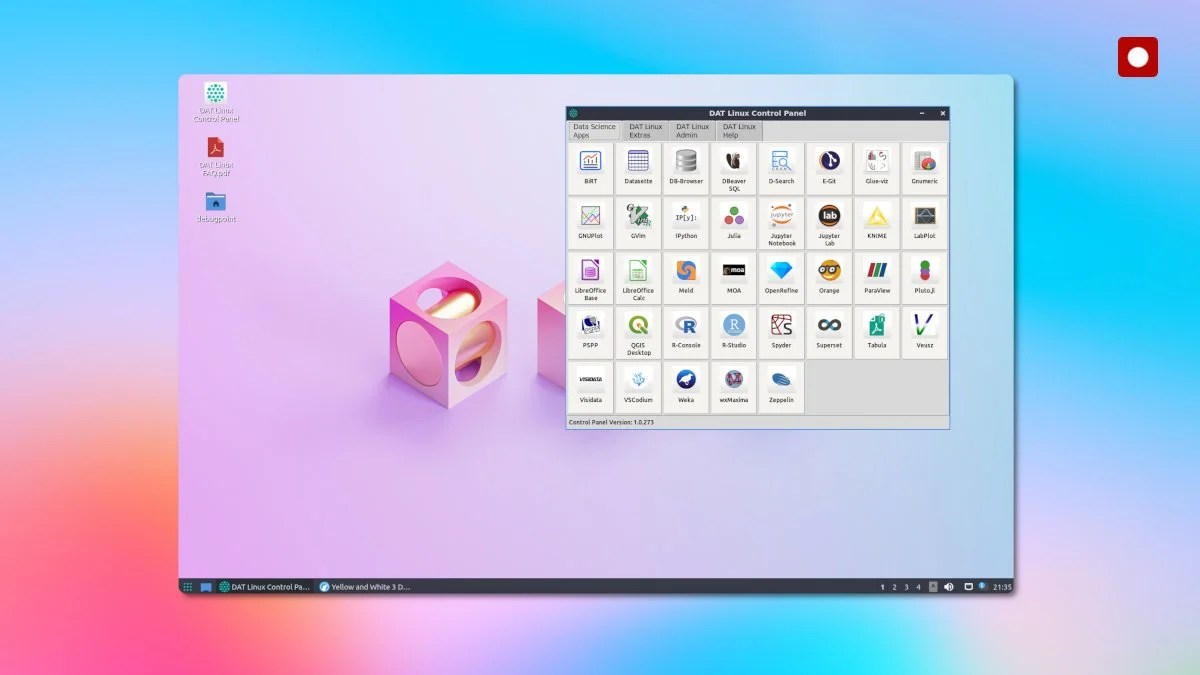Go to the DAT Linux Admin tab

coord(692,131)
